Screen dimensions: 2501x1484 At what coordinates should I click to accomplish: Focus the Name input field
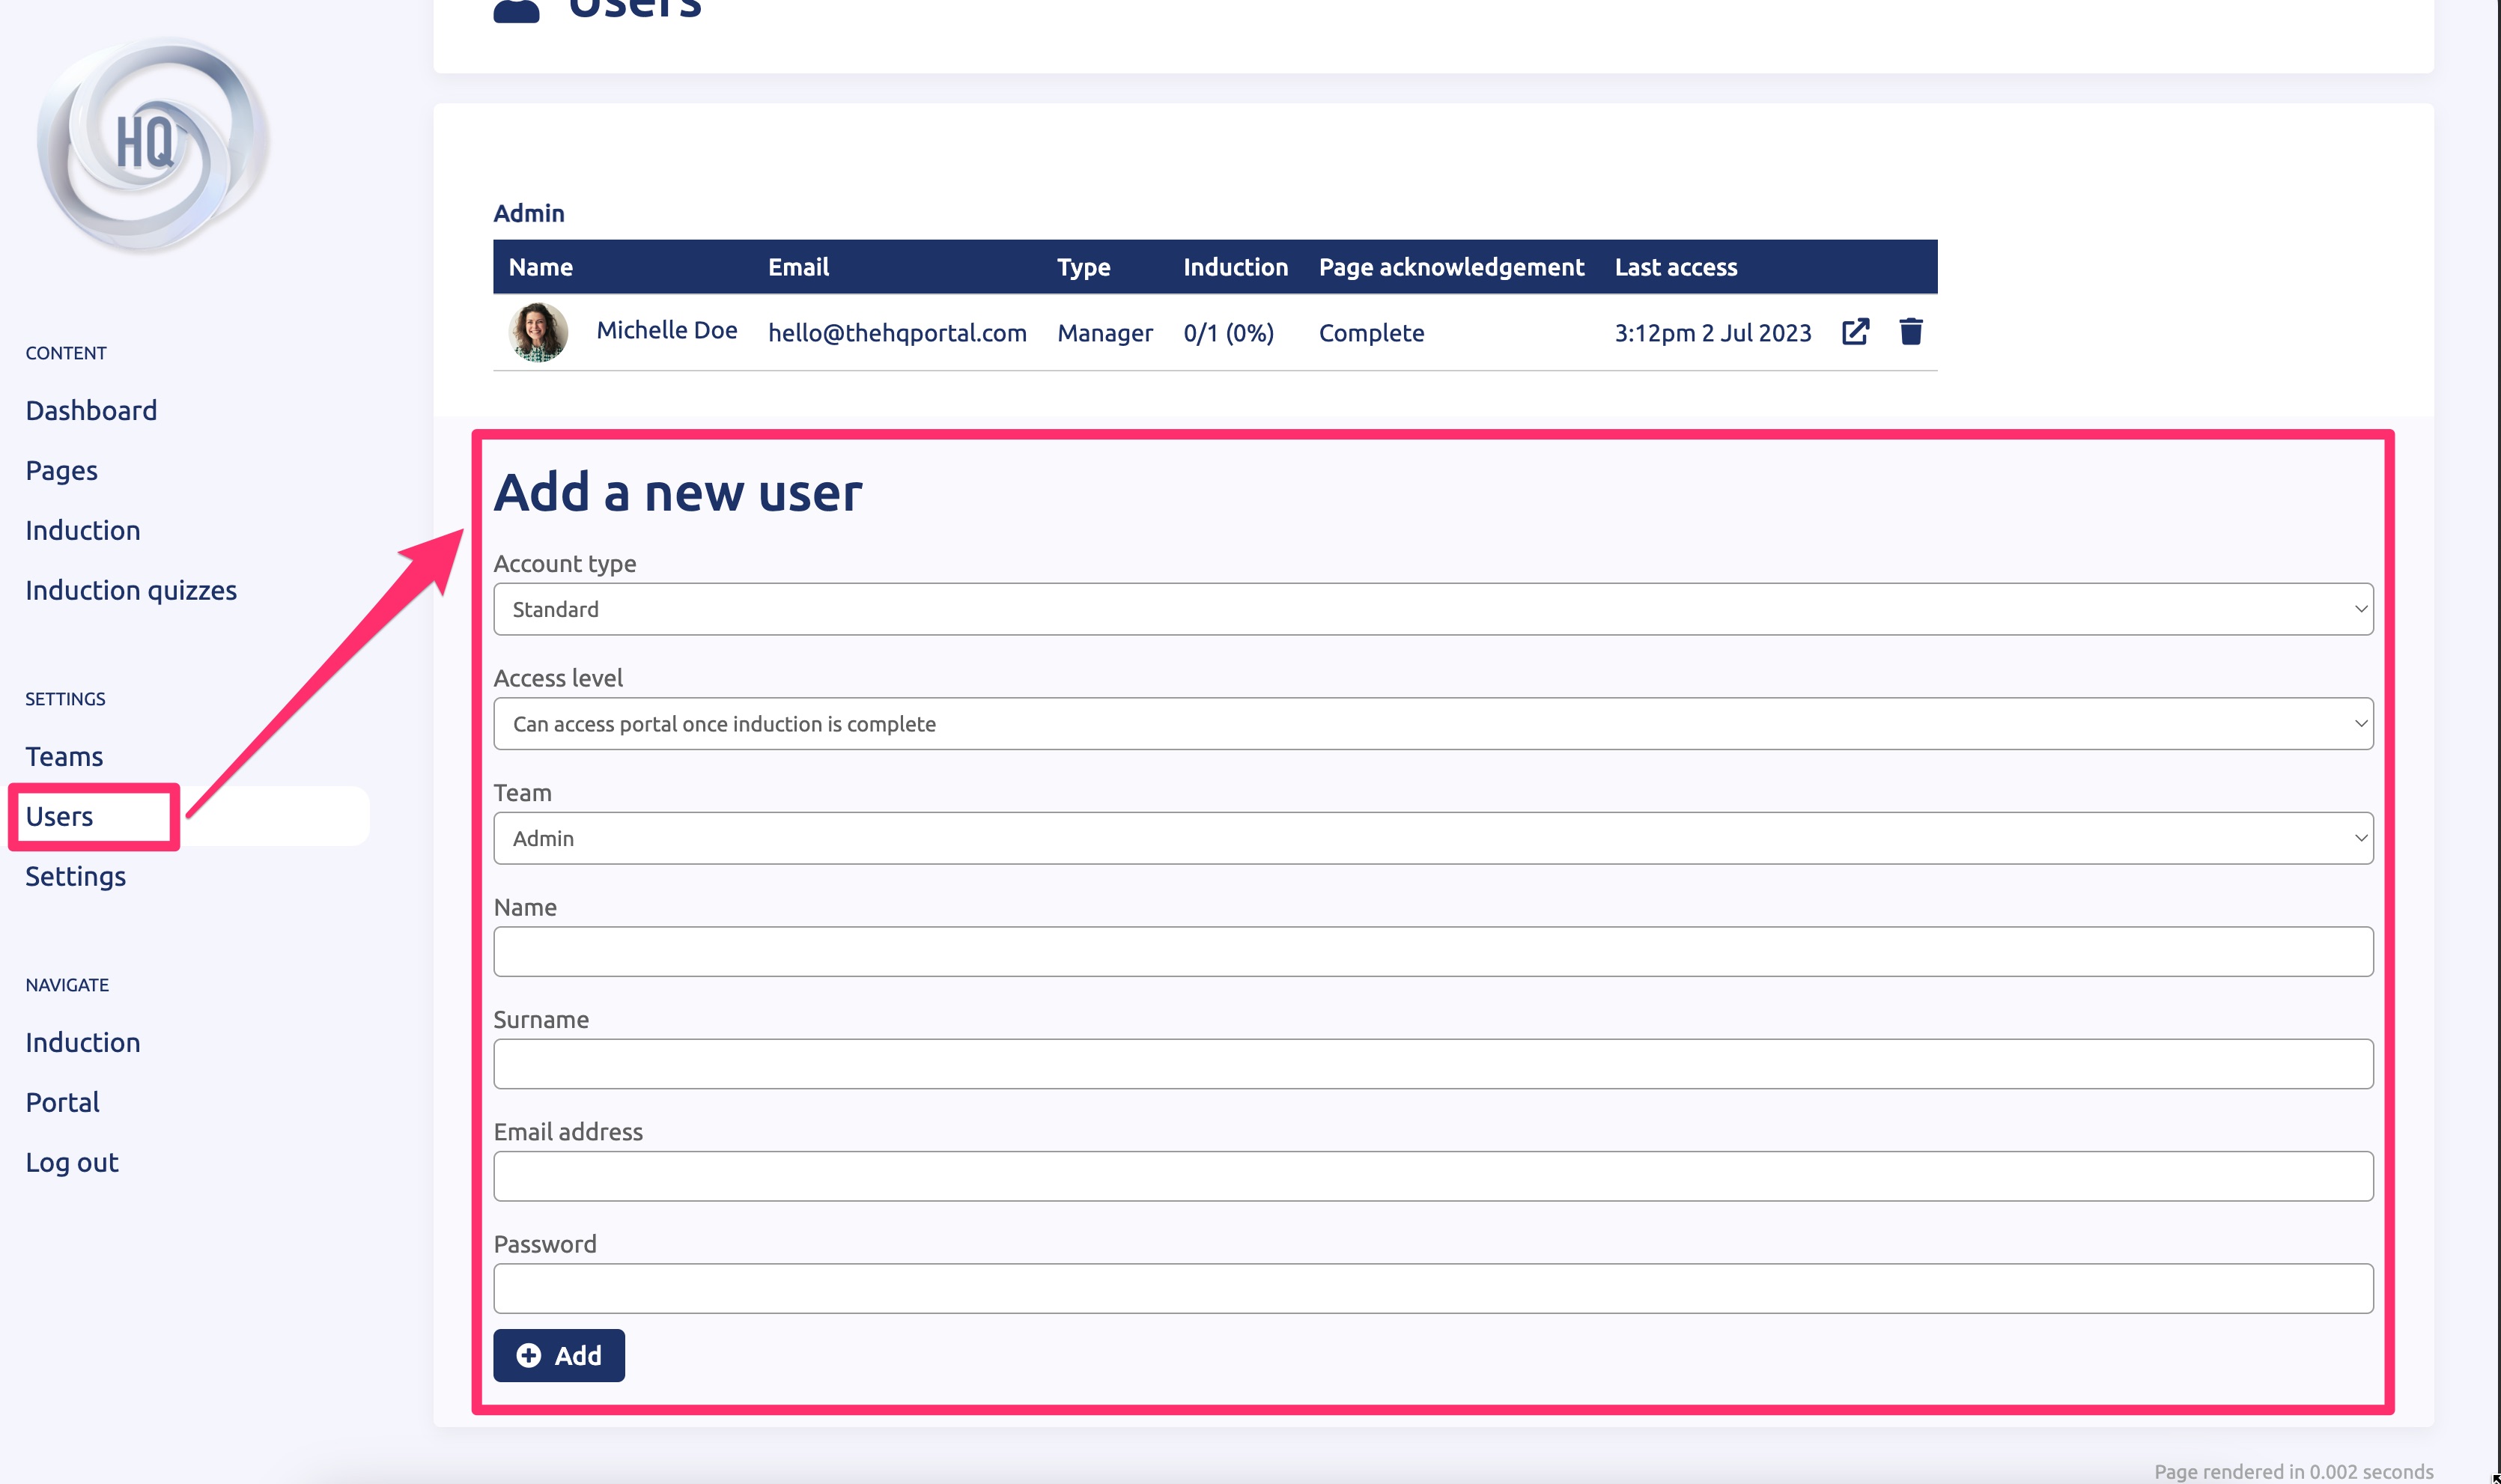[x=1432, y=951]
